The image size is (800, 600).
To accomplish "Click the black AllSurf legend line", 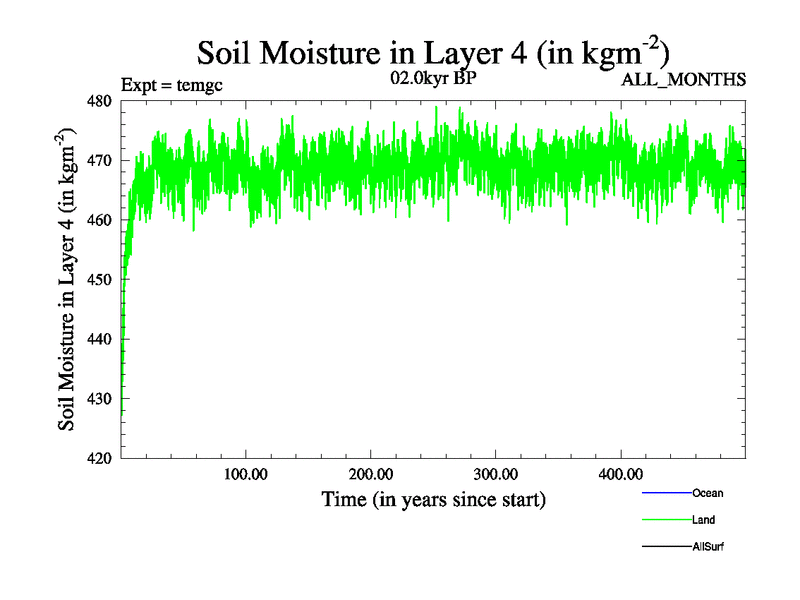I will point(665,547).
